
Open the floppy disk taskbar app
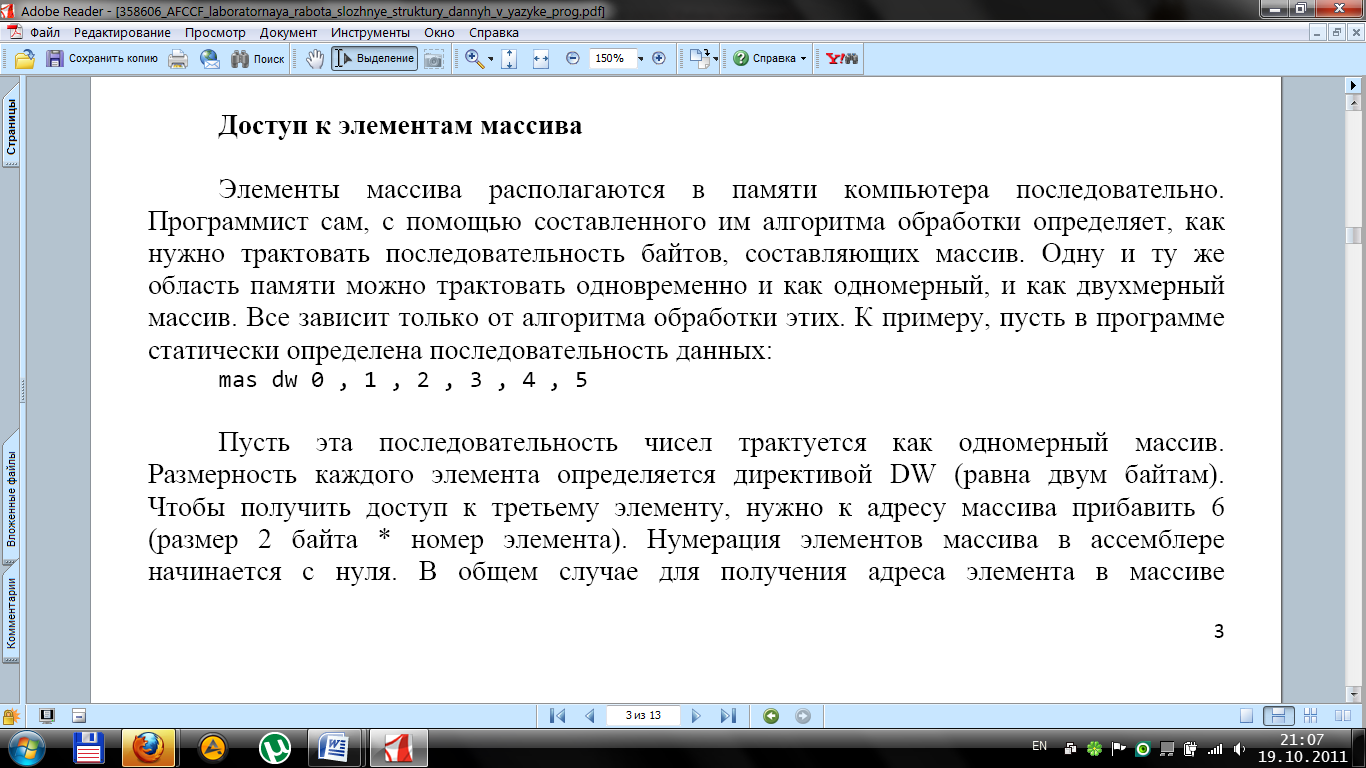89,747
